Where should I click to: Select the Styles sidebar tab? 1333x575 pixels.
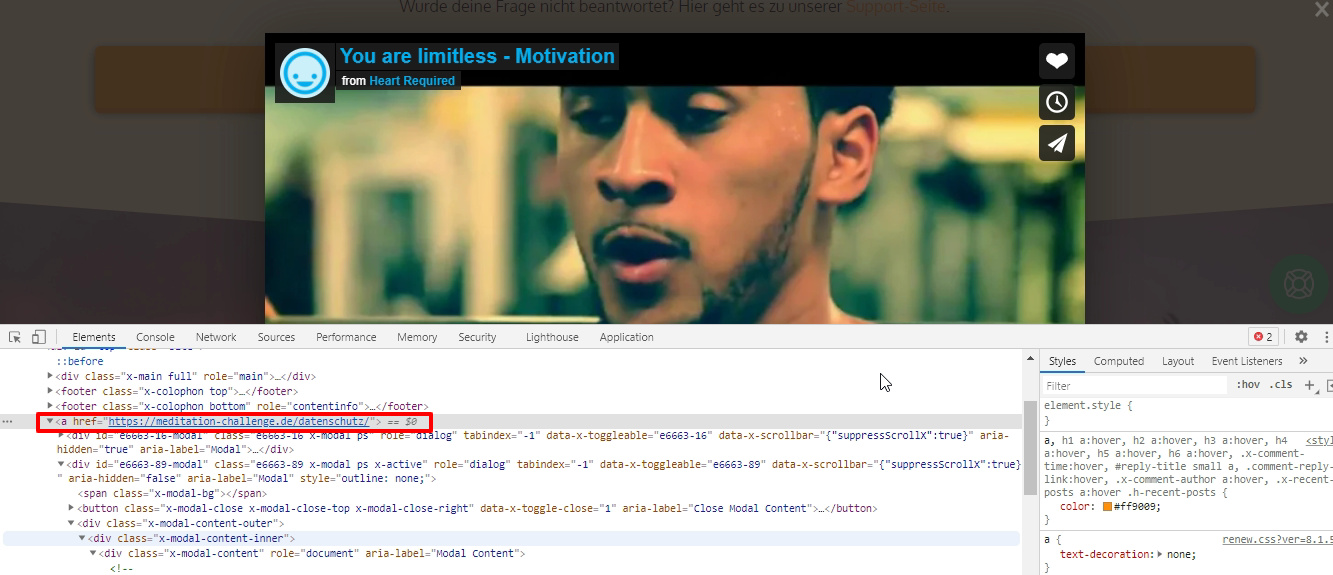pos(1062,361)
